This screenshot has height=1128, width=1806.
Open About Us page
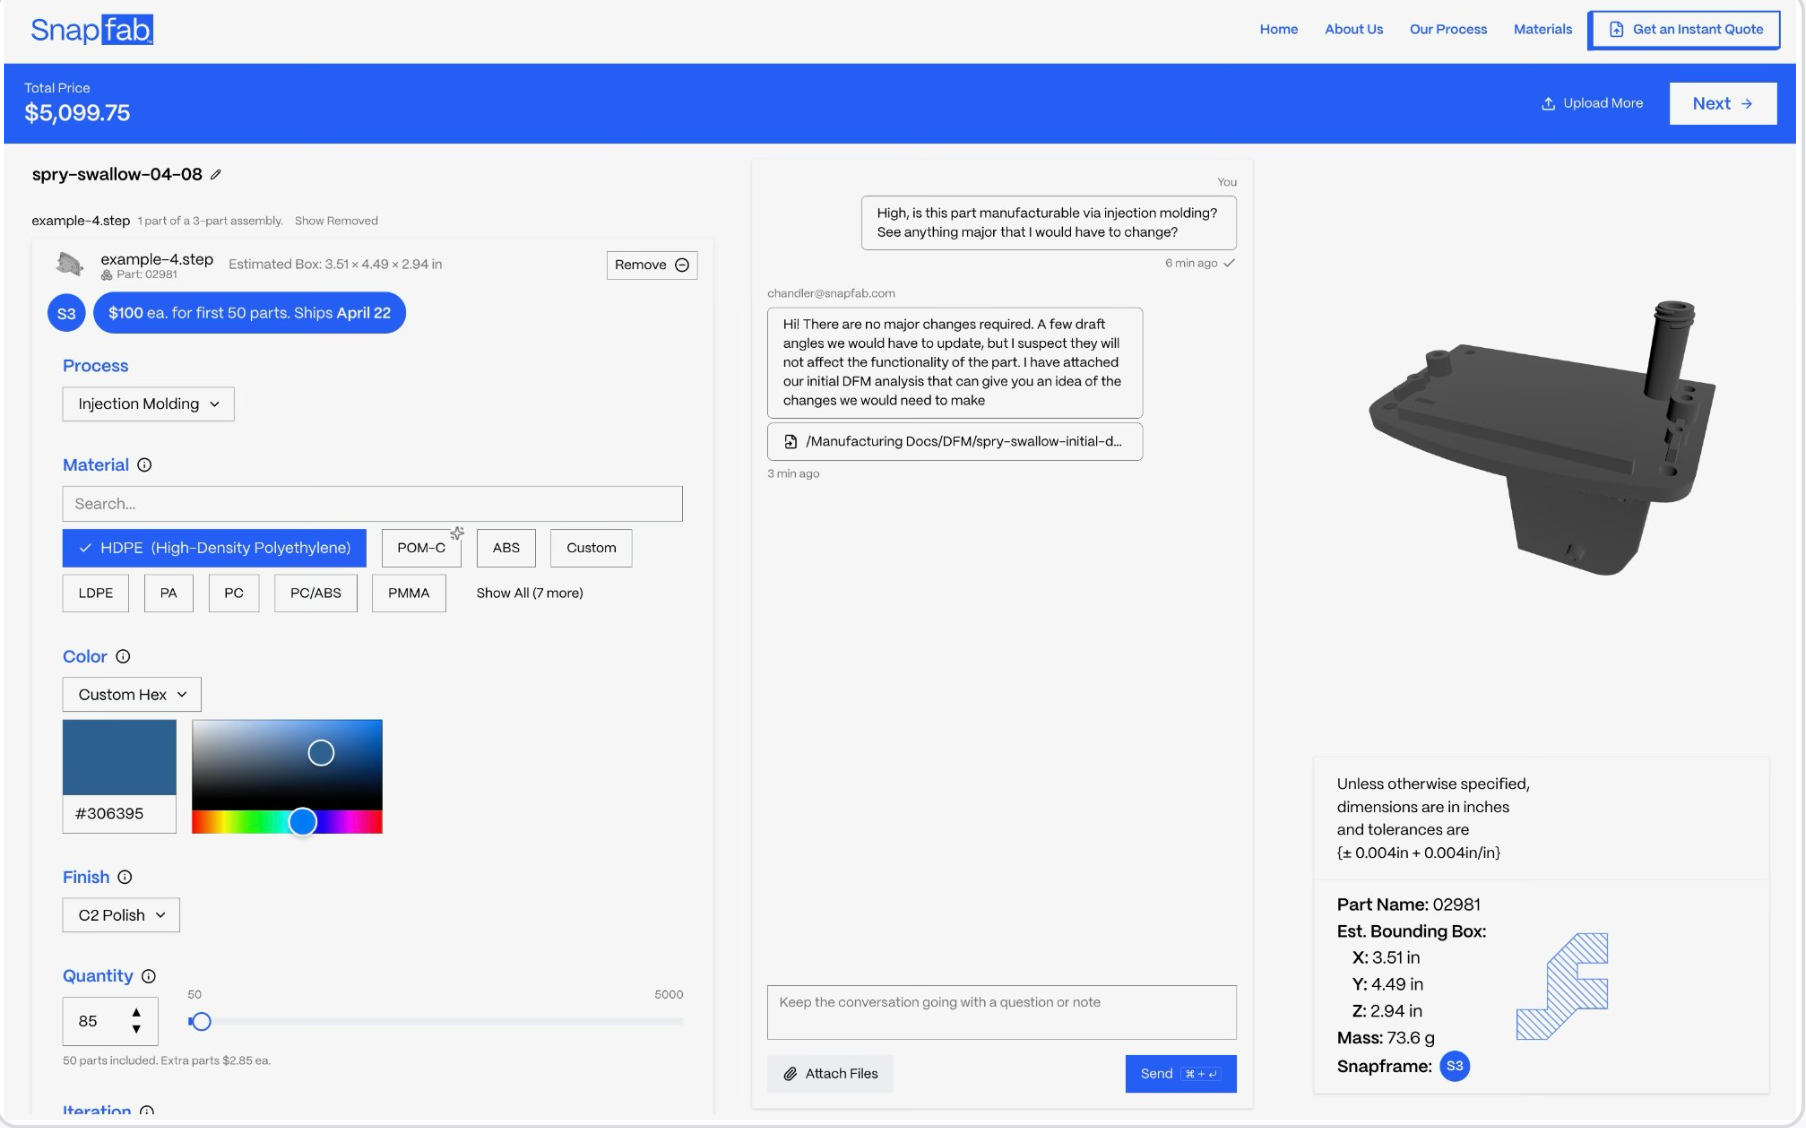tap(1354, 30)
